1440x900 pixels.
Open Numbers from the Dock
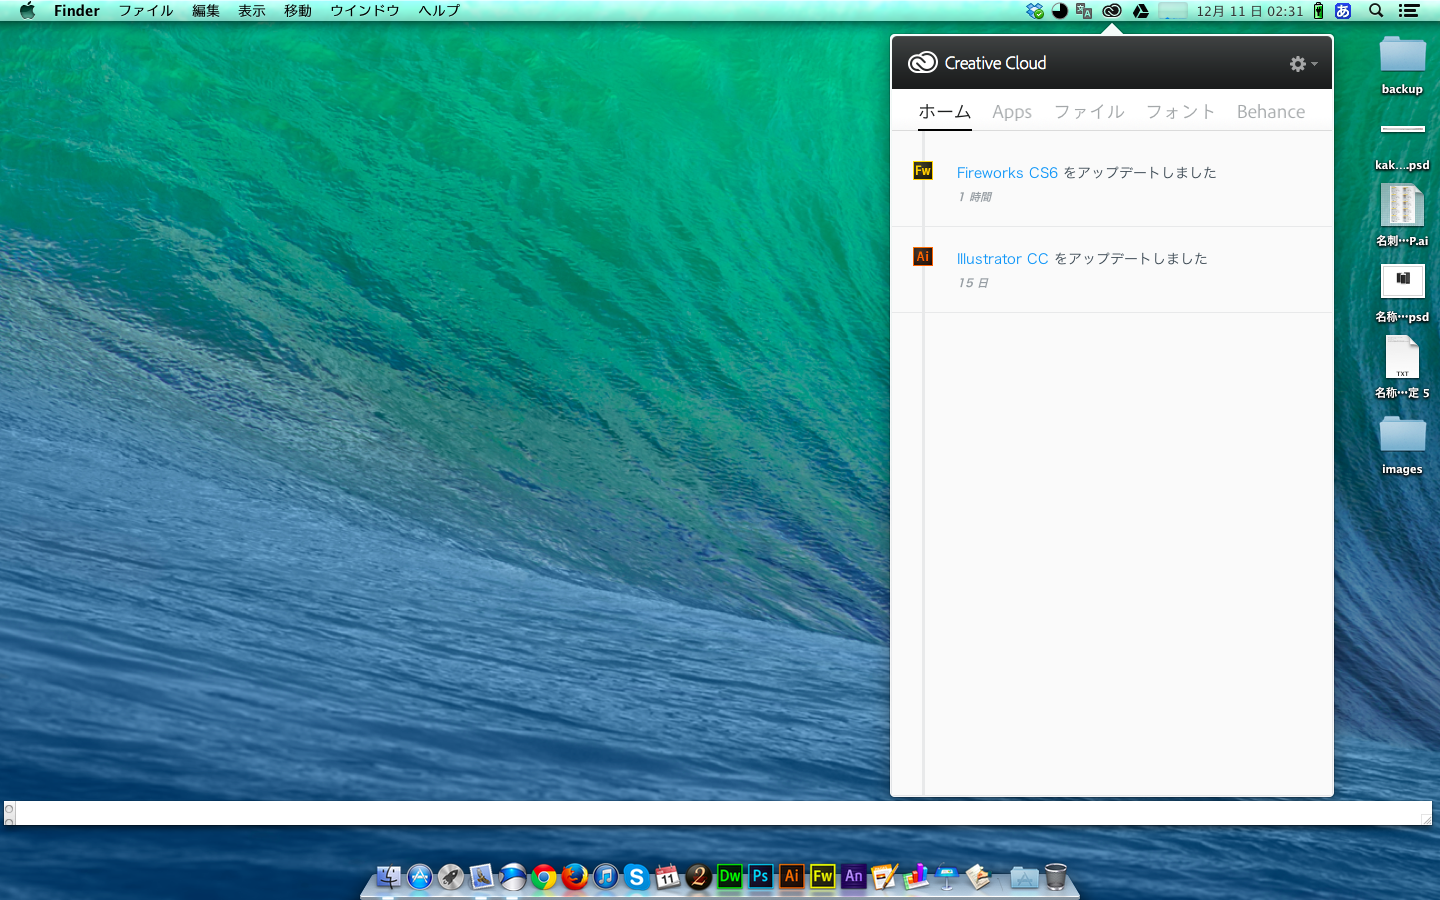coord(916,877)
